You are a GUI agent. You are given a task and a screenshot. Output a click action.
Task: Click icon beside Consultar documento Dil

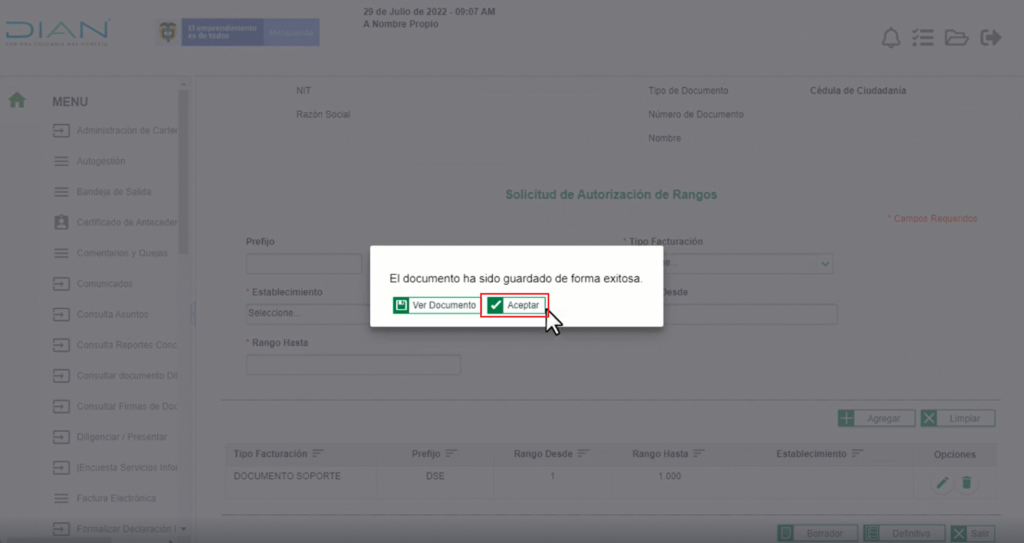(61, 376)
